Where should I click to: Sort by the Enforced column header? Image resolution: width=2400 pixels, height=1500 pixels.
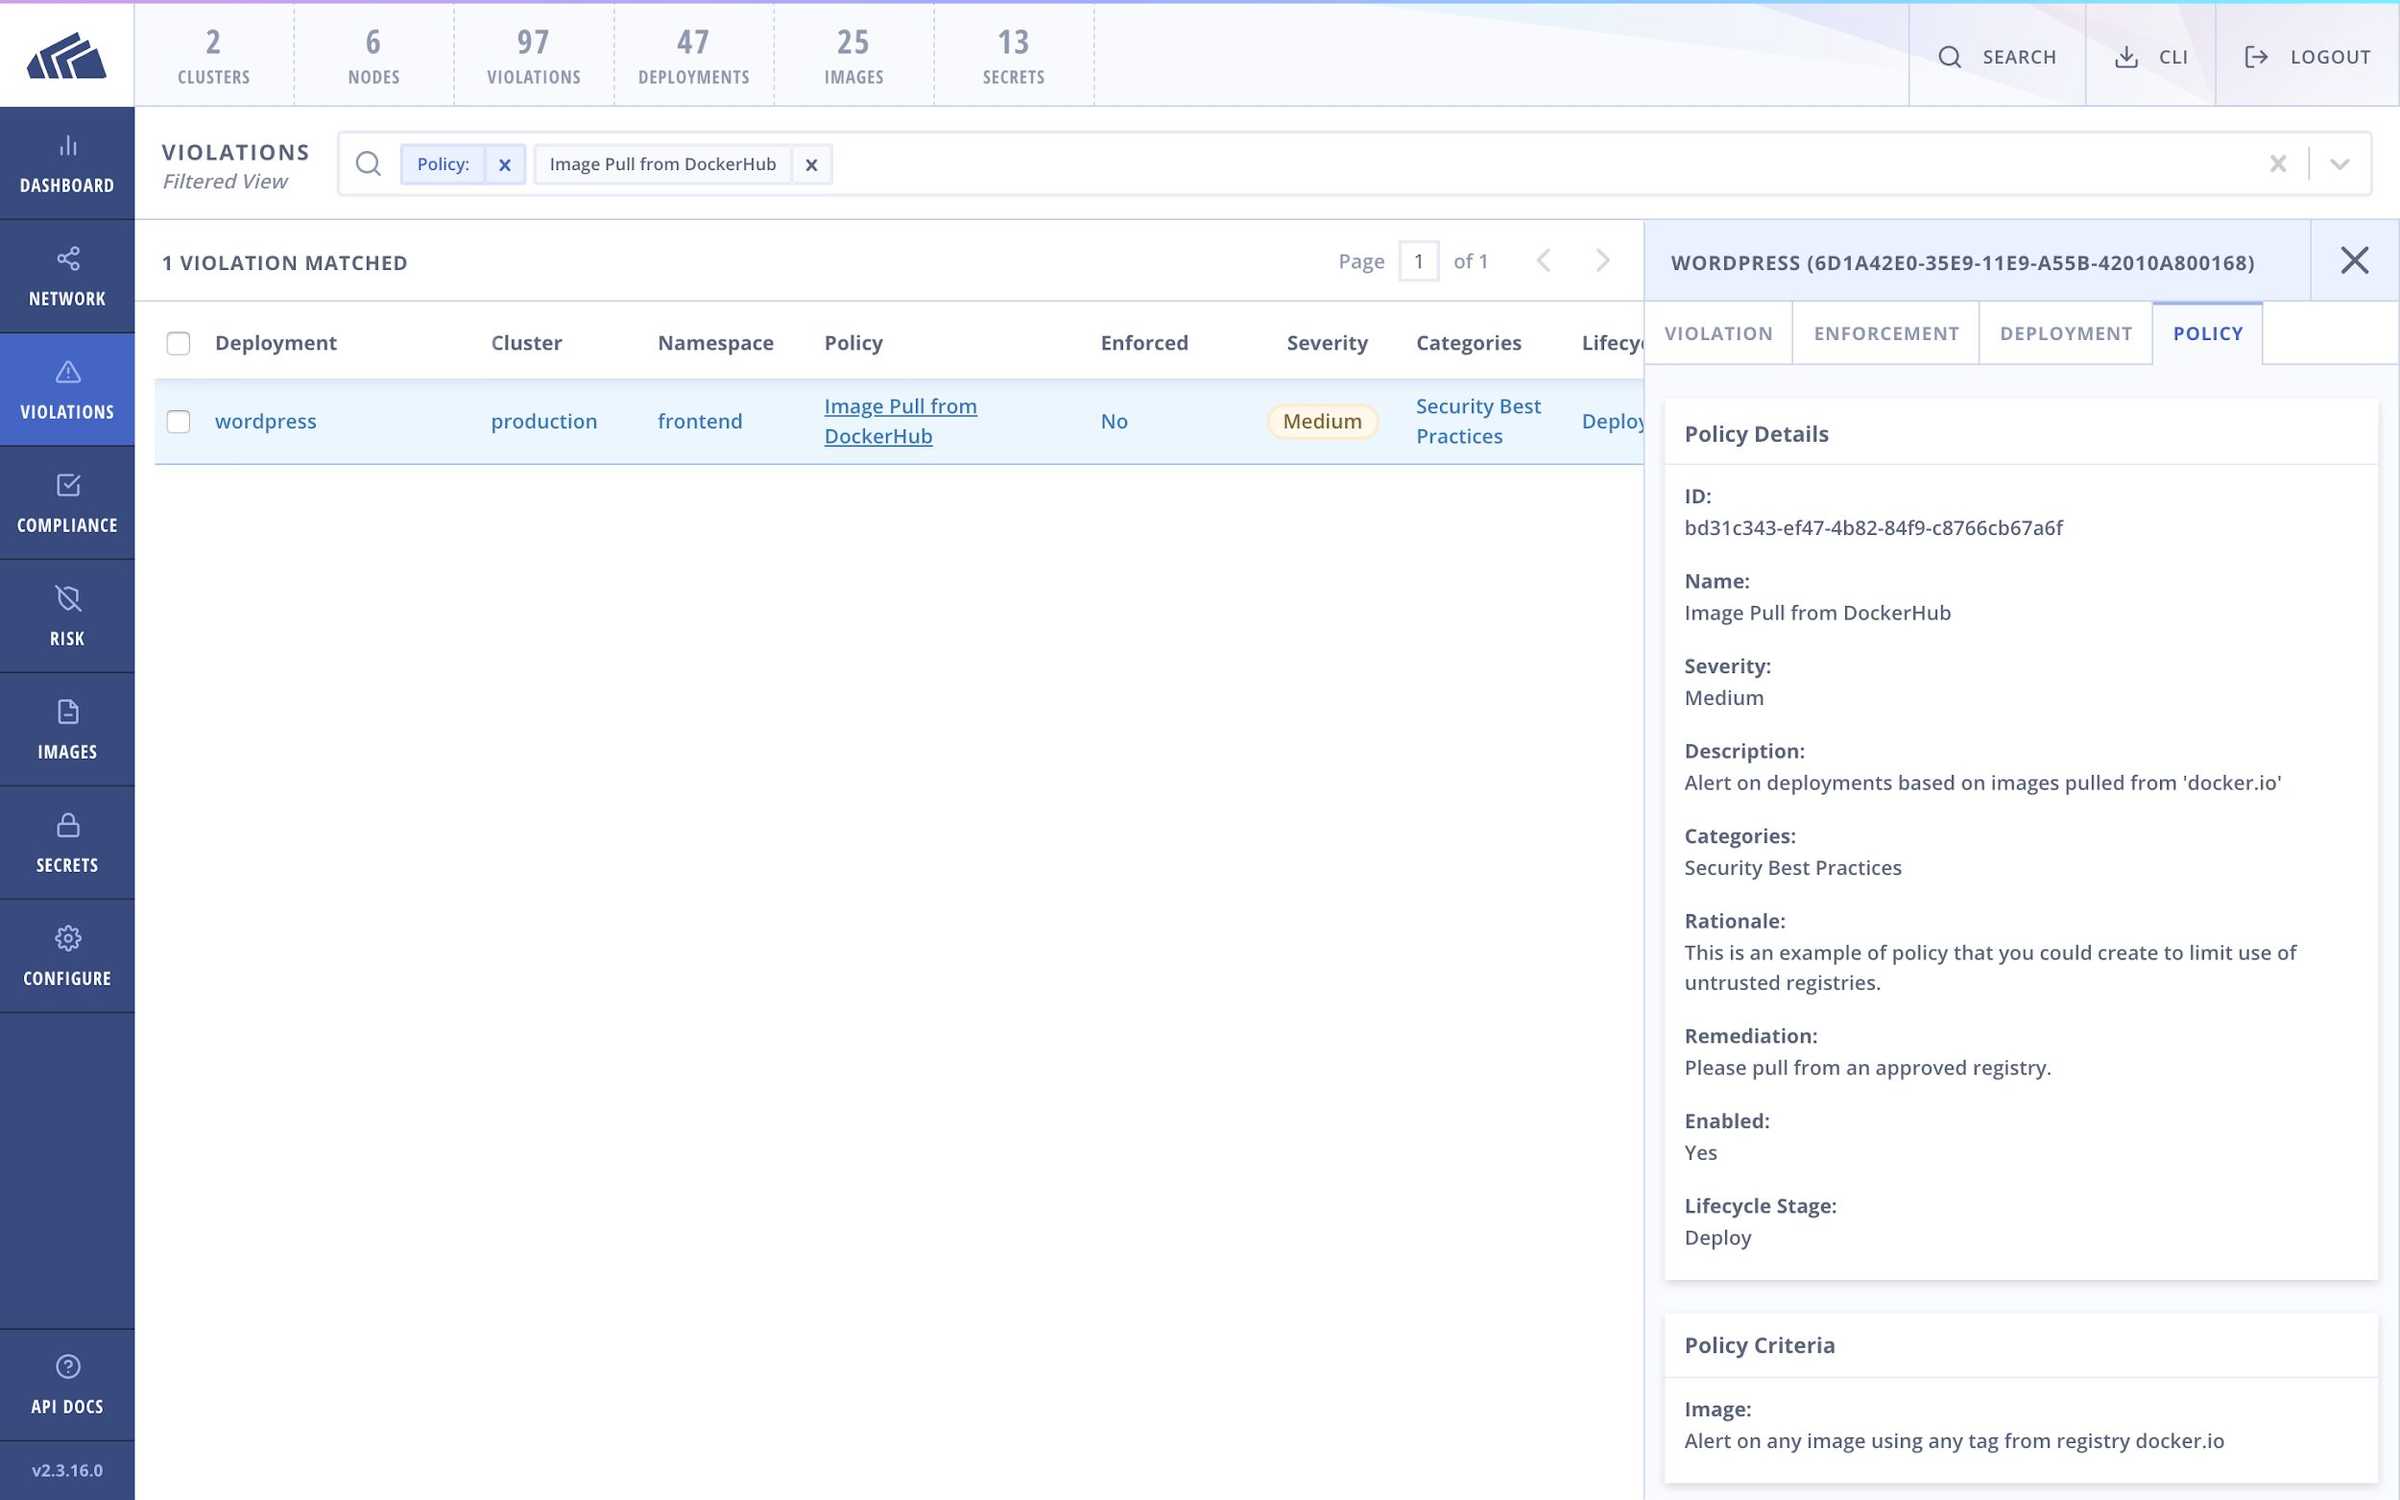[x=1144, y=343]
